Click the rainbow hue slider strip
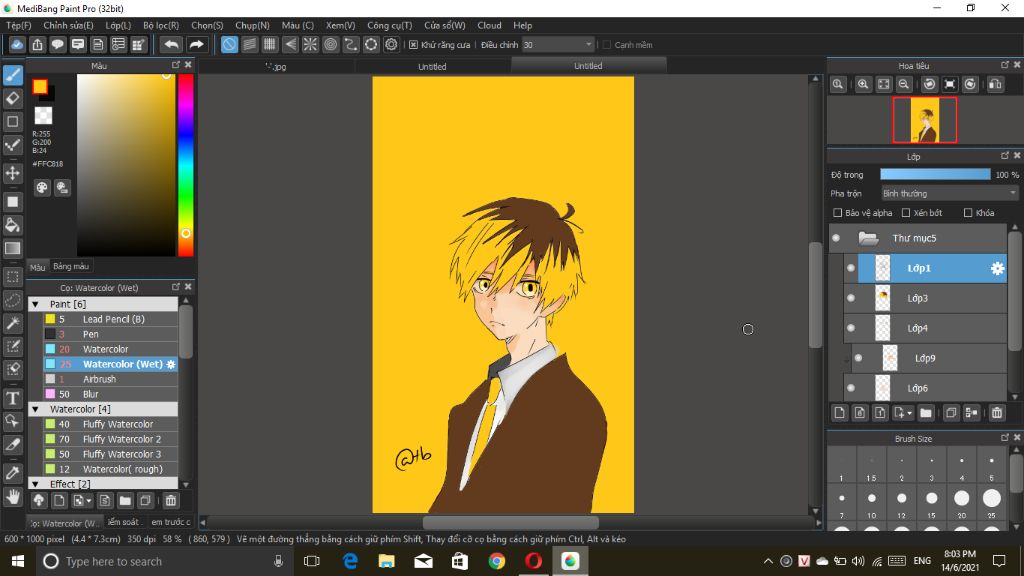 pyautogui.click(x=185, y=165)
